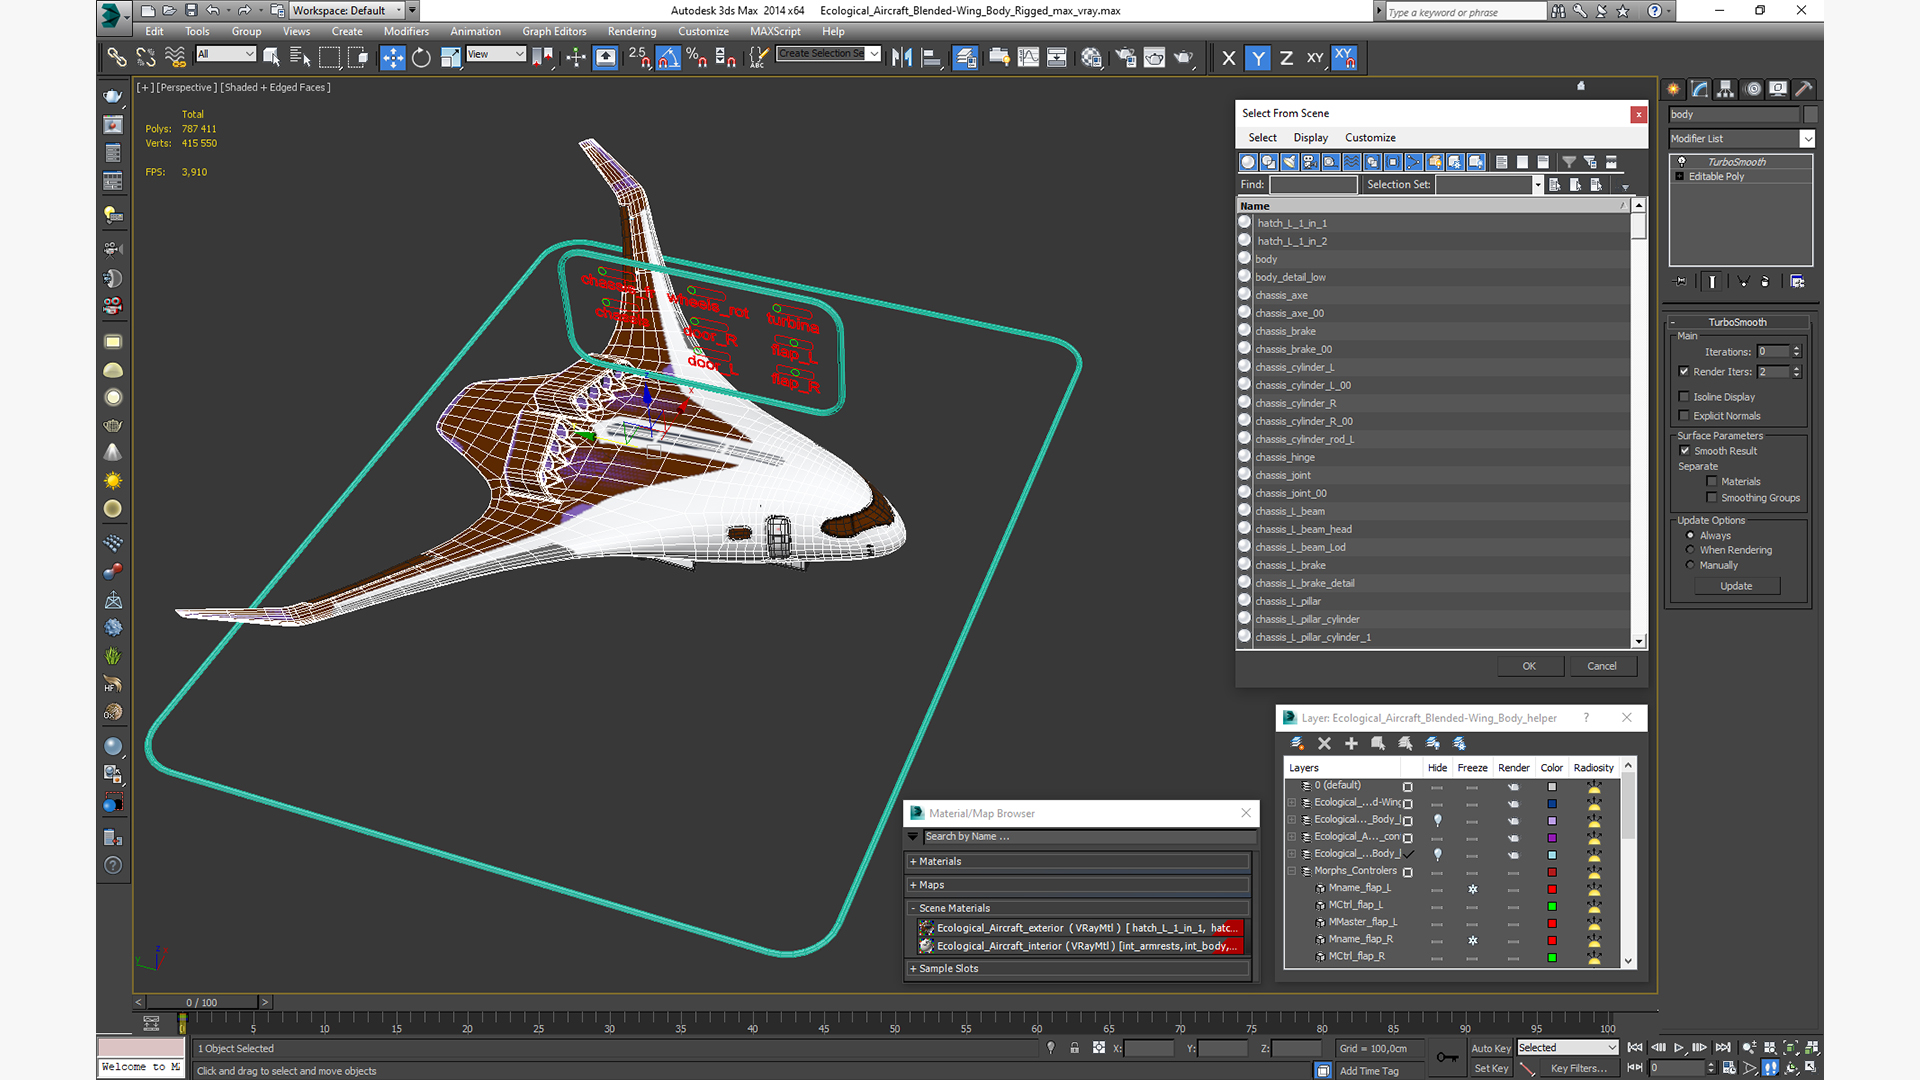The width and height of the screenshot is (1920, 1080).
Task: Click the Auto Key button
Action: pos(1491,1049)
